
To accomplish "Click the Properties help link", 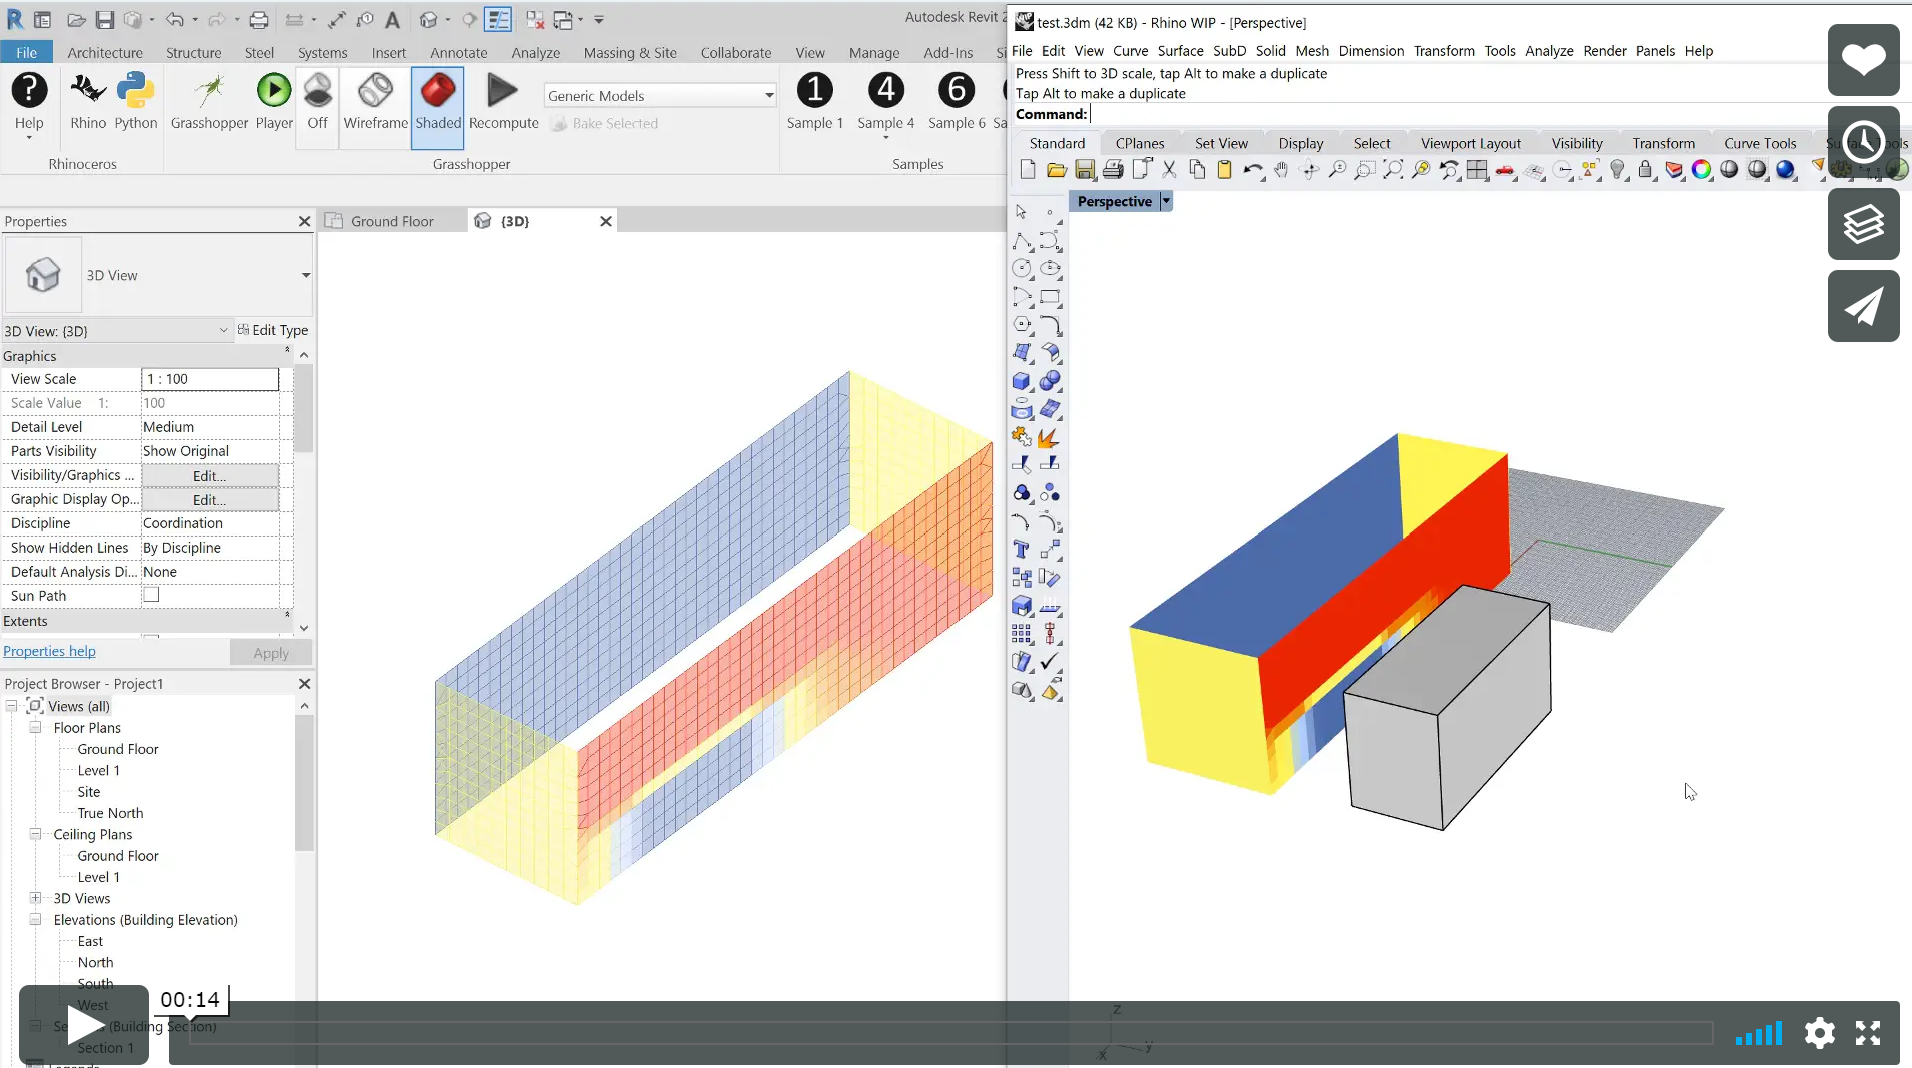I will 49,651.
